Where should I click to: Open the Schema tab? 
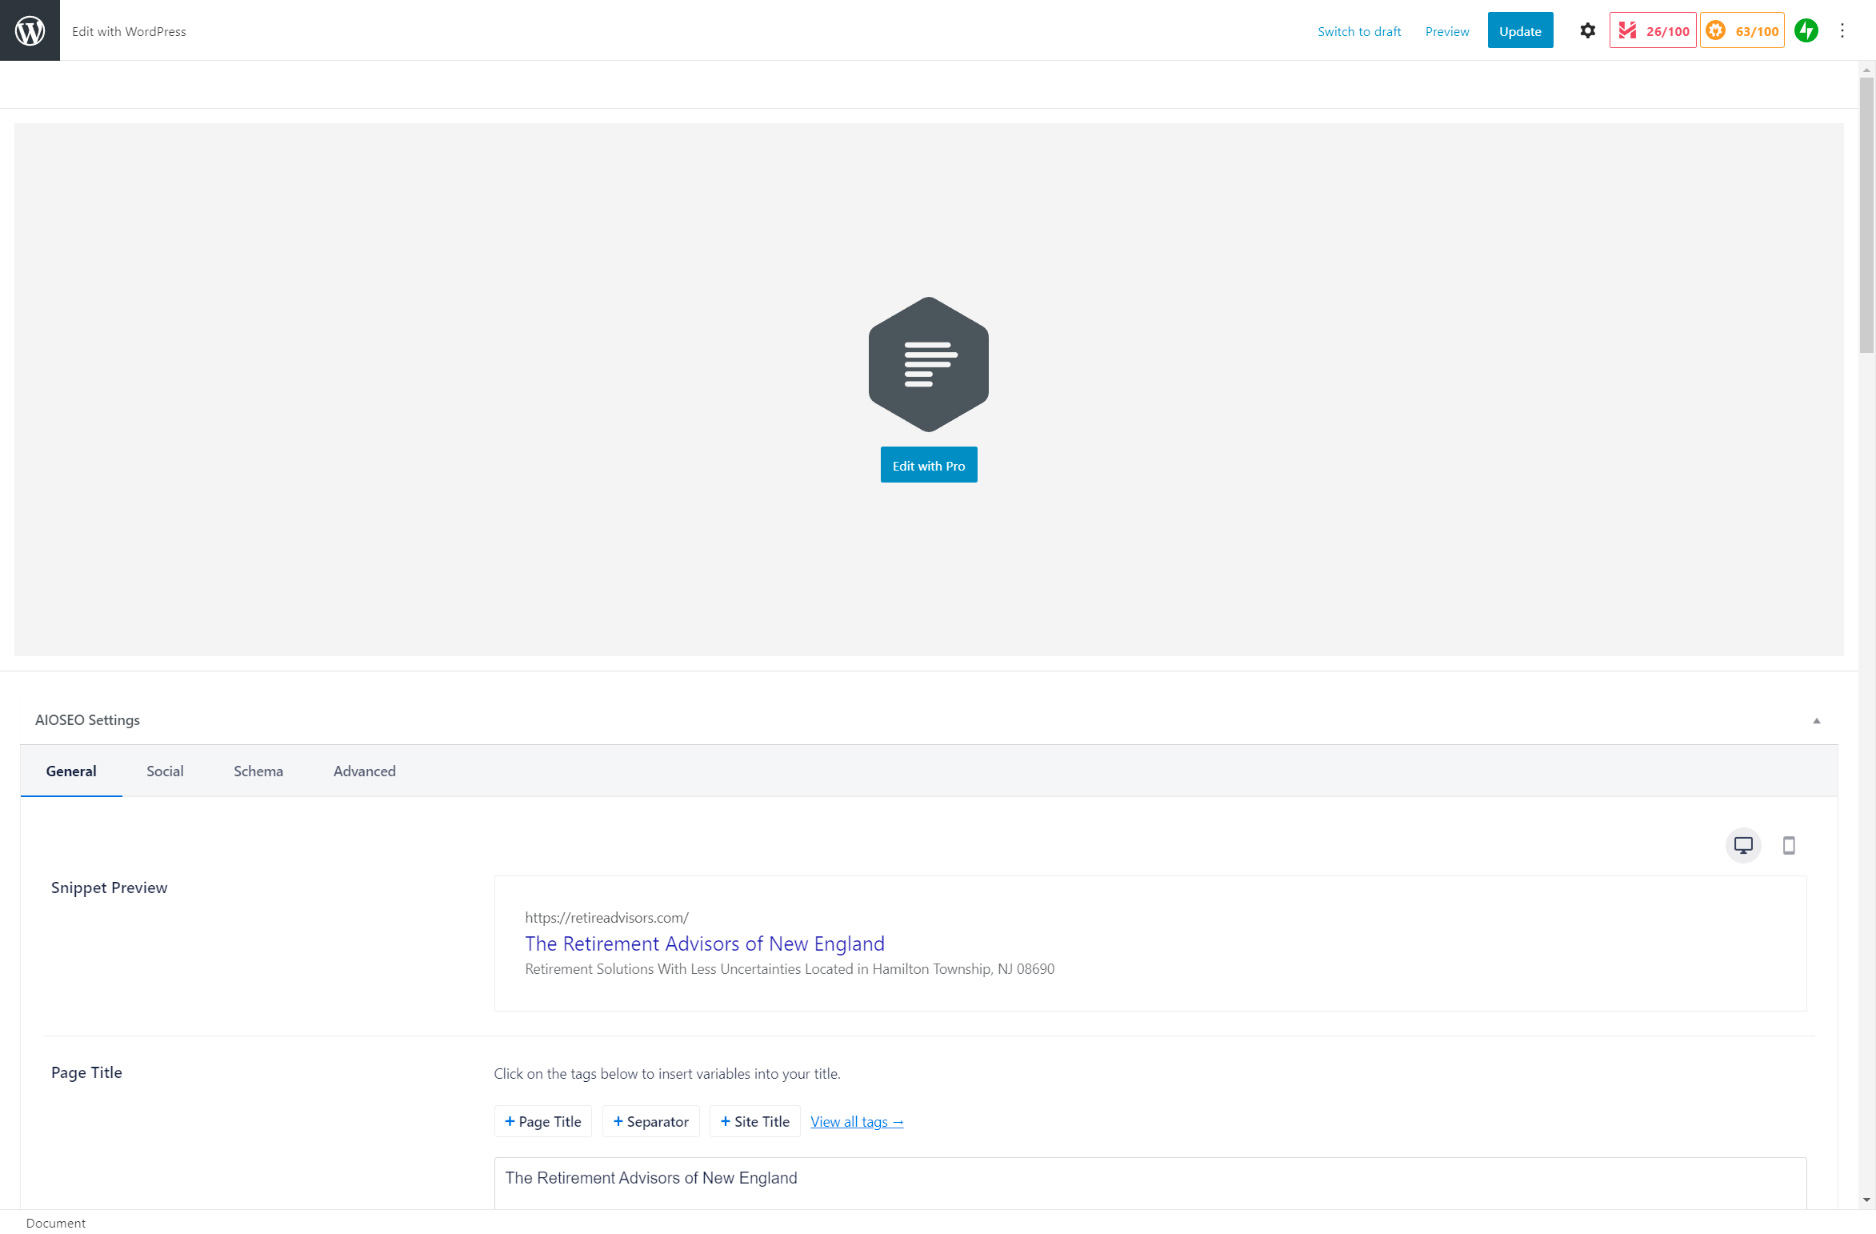click(x=258, y=771)
